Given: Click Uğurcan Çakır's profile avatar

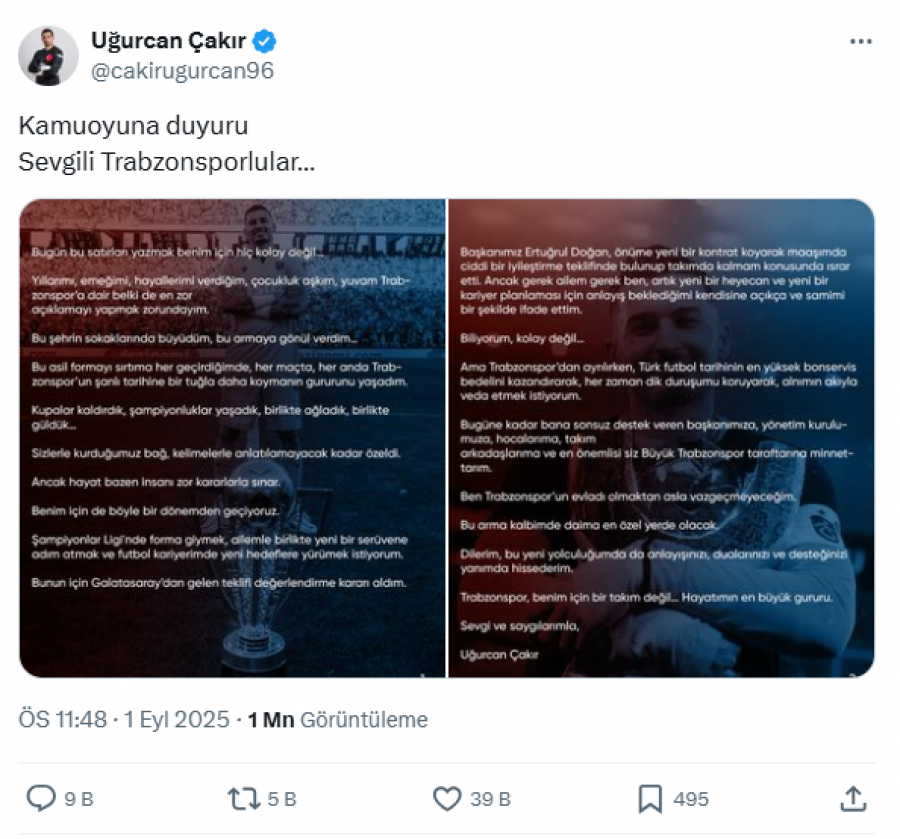Looking at the screenshot, I should 48,56.
